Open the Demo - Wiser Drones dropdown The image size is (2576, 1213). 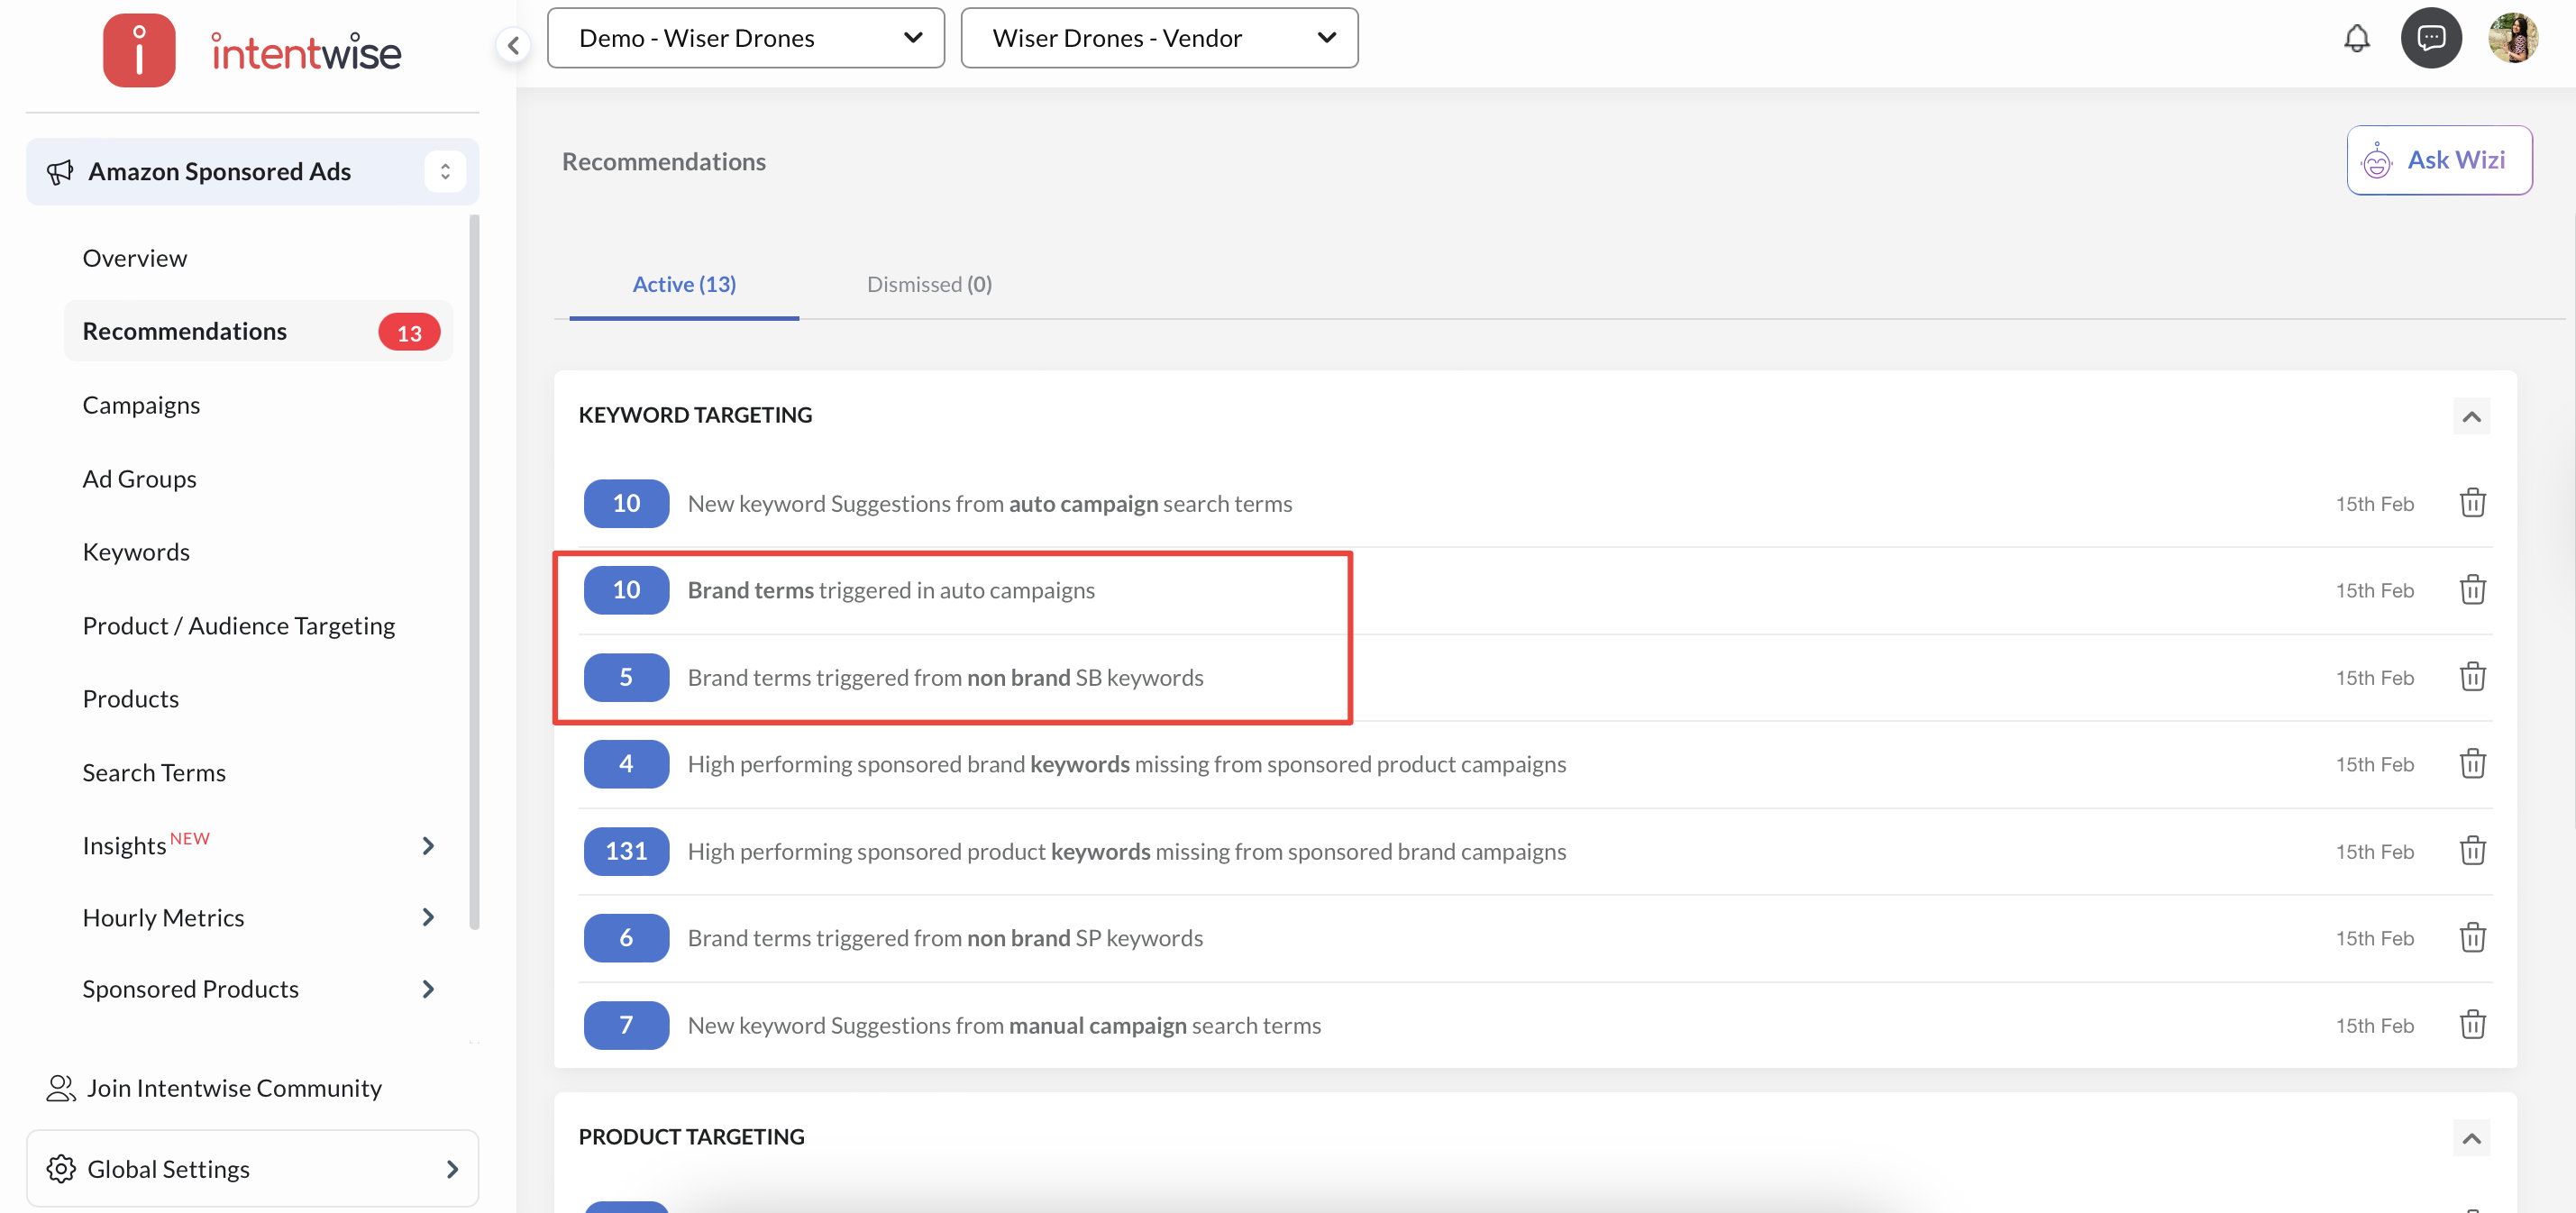(x=745, y=39)
